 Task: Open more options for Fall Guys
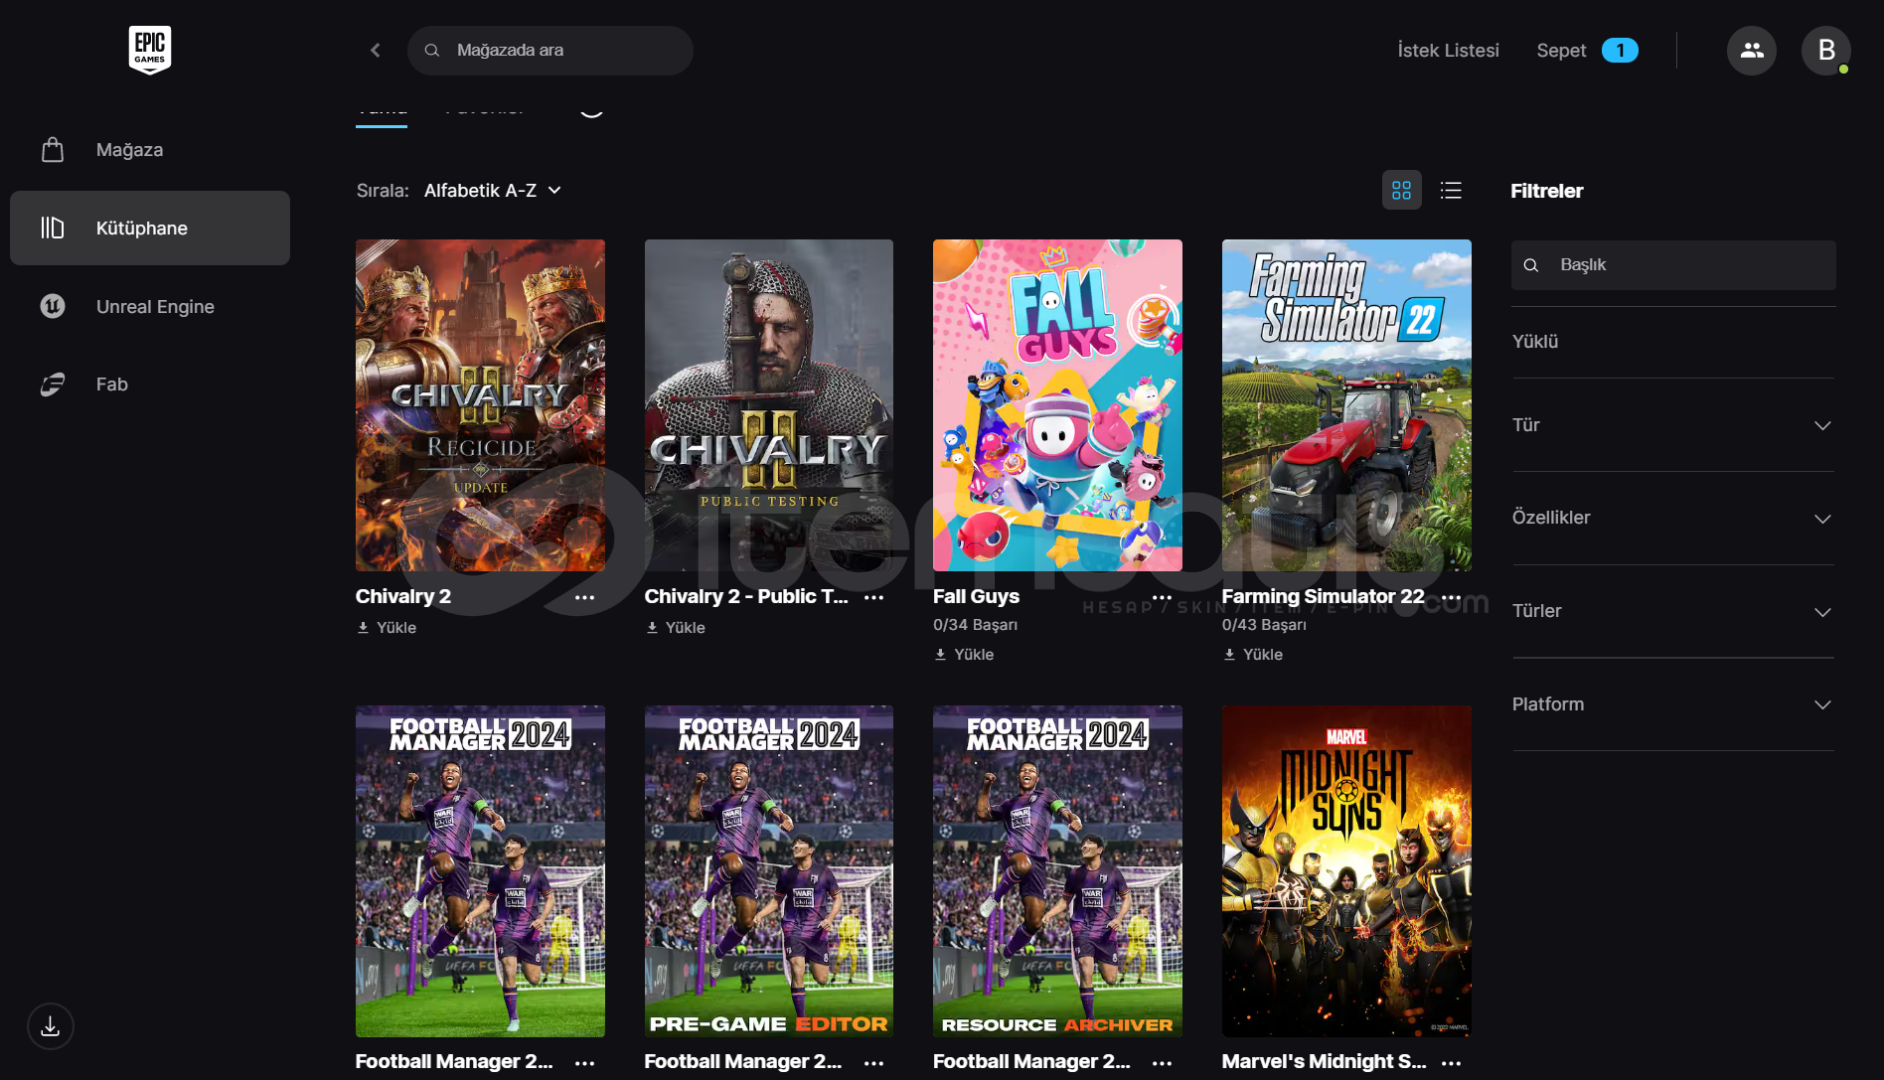pyautogui.click(x=1162, y=597)
